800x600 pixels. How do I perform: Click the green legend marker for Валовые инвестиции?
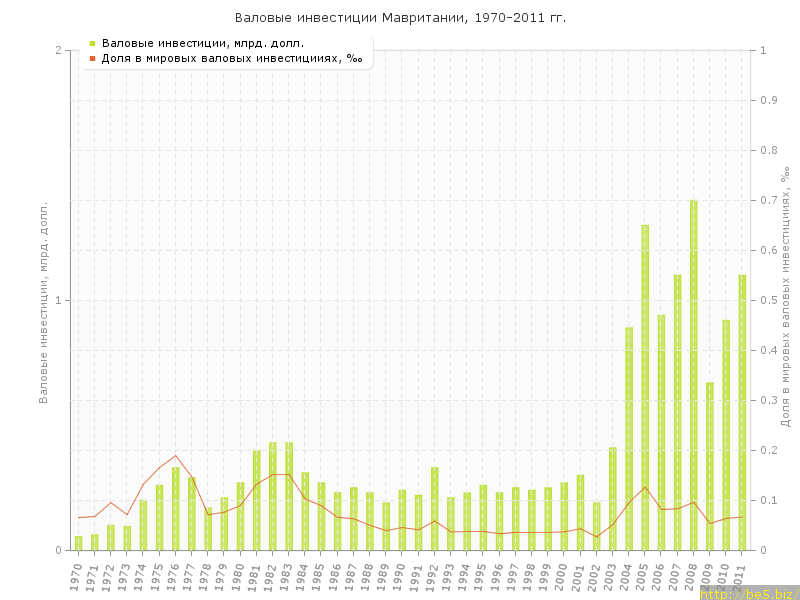(x=92, y=43)
